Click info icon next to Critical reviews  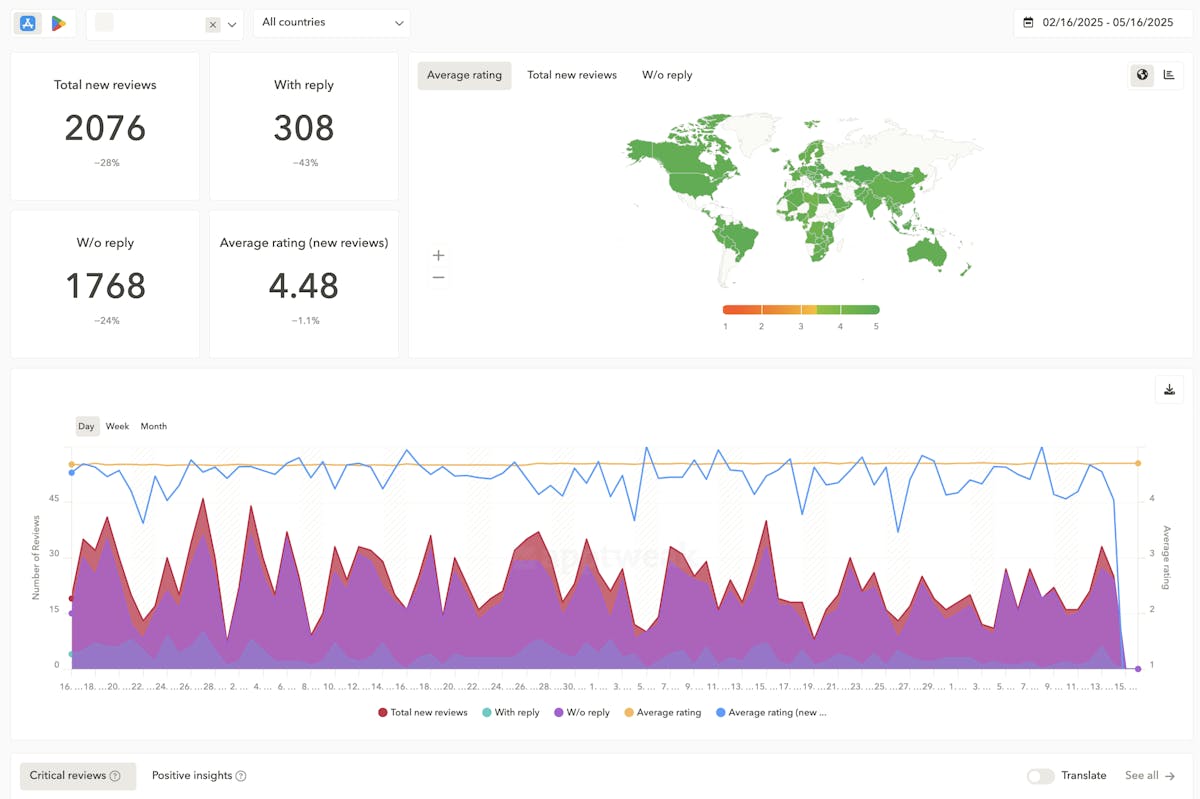click(x=115, y=776)
